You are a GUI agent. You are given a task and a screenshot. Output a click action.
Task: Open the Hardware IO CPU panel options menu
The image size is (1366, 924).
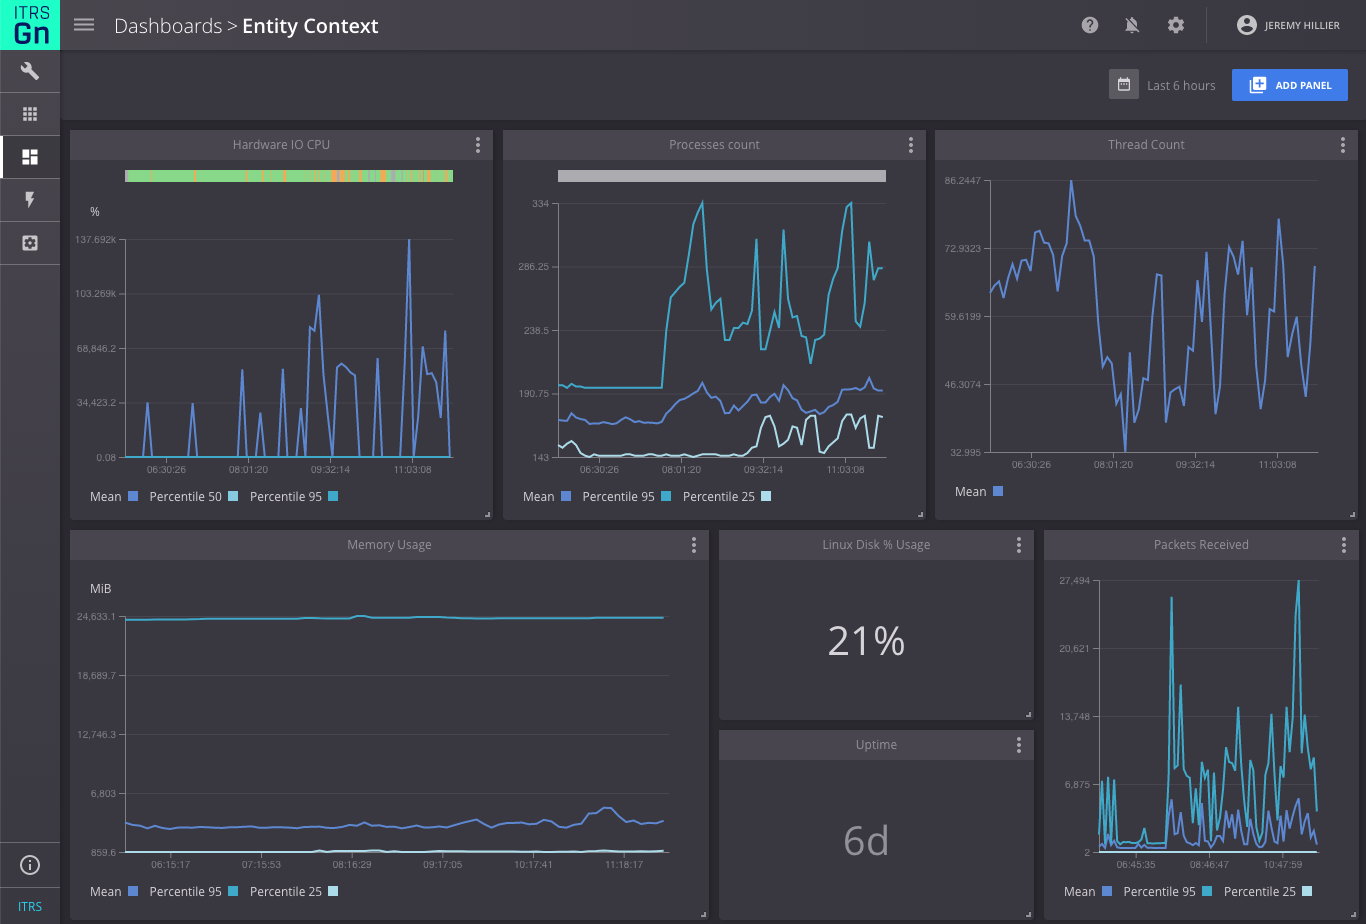[478, 145]
